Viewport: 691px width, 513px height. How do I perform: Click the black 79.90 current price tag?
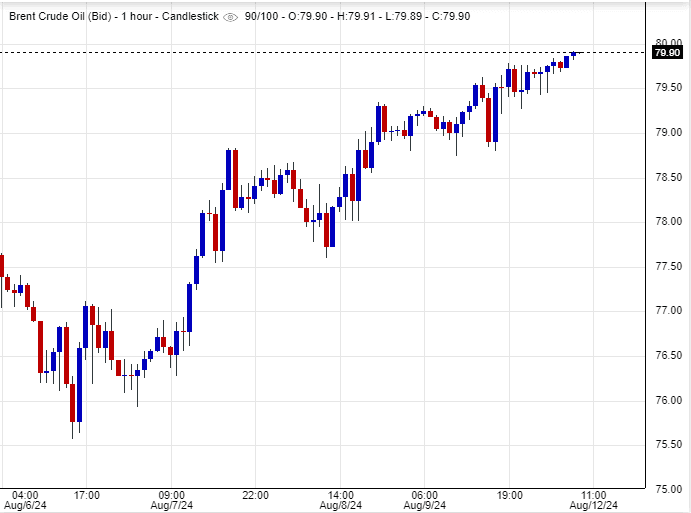(667, 53)
